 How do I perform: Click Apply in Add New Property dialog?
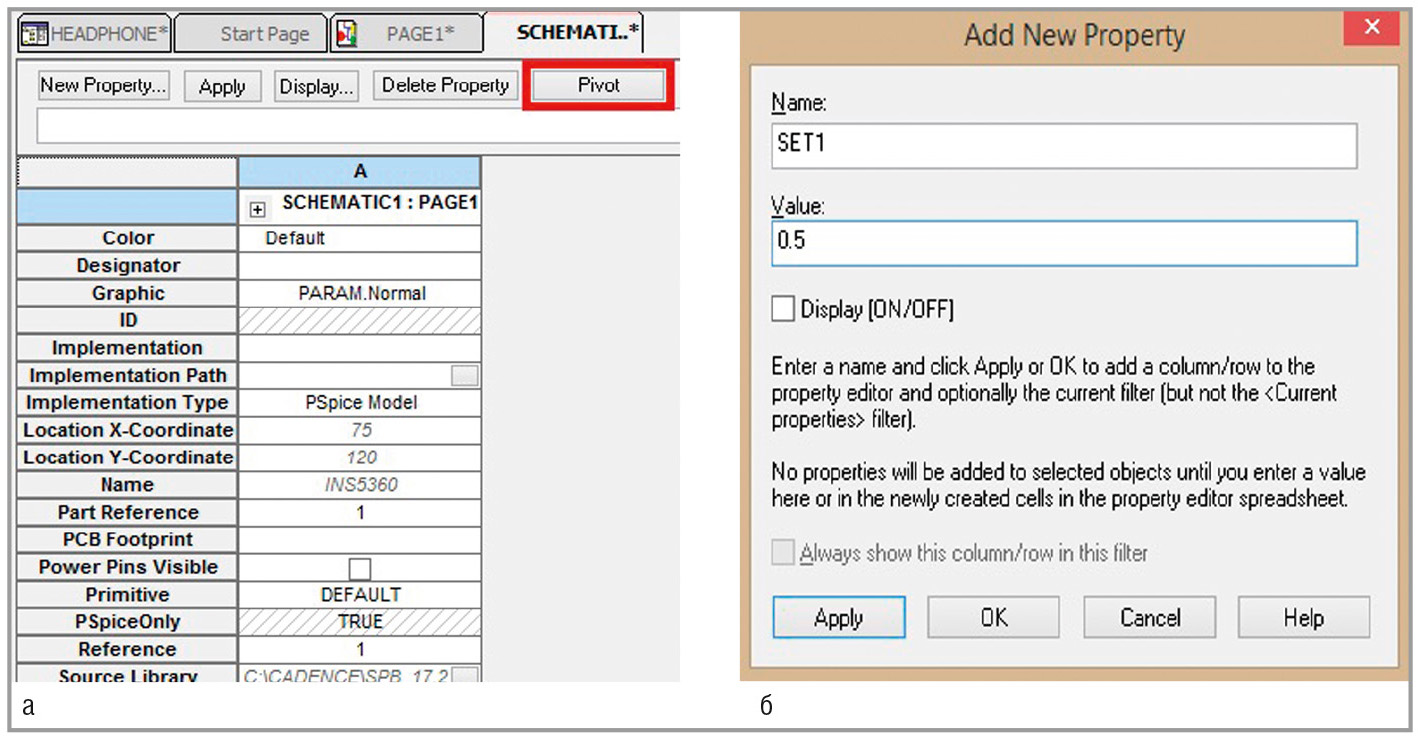coord(838,618)
